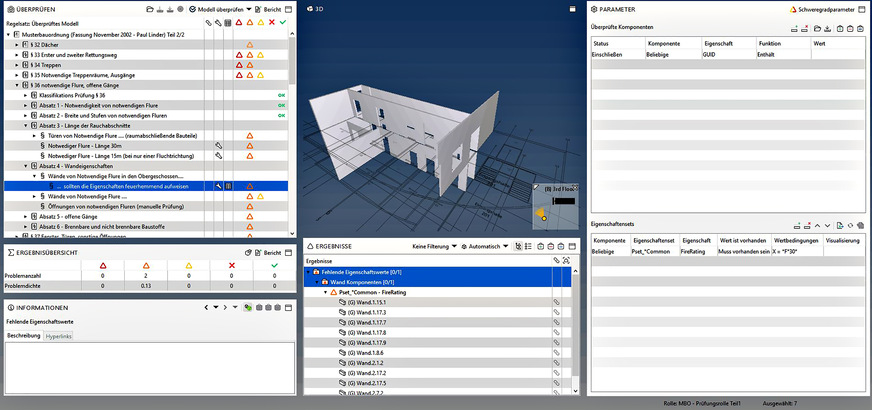The height and width of the screenshot is (410, 872).
Task: Collapse Absatz 4 - Wandeigenschaften tree node
Action: [25, 165]
